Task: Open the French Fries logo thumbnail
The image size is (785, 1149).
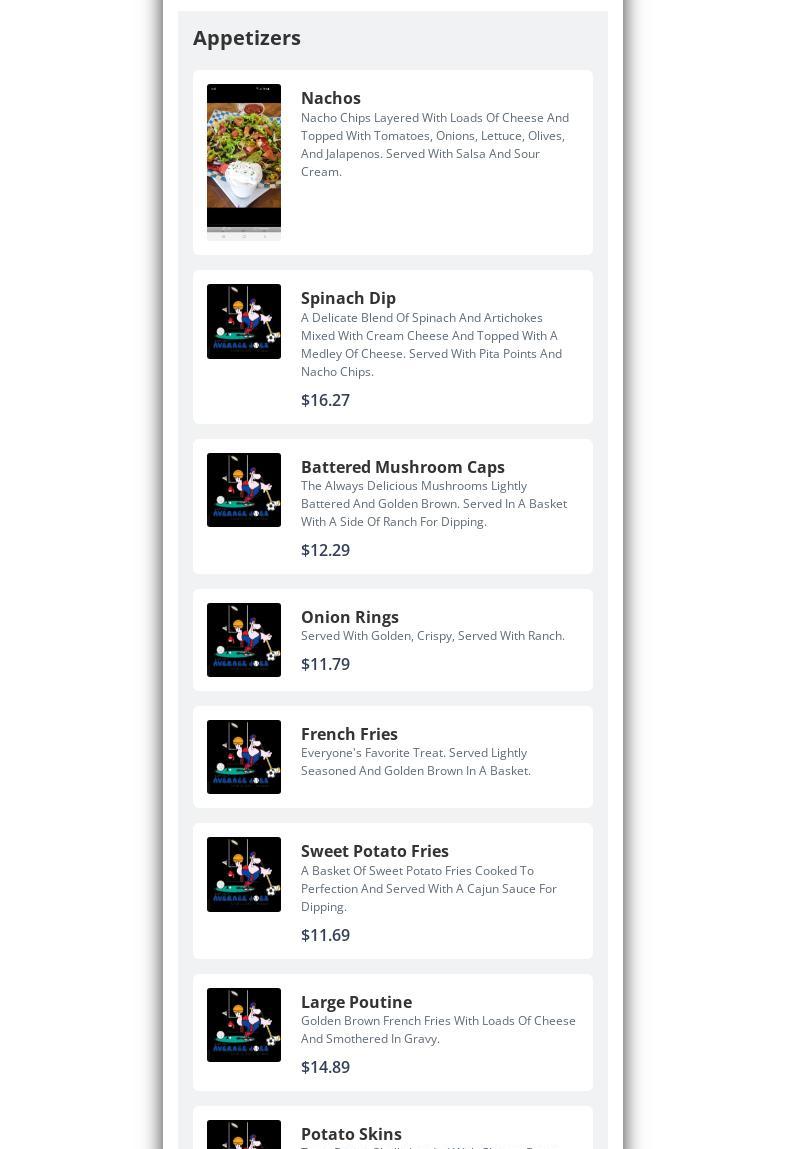Action: (x=243, y=757)
